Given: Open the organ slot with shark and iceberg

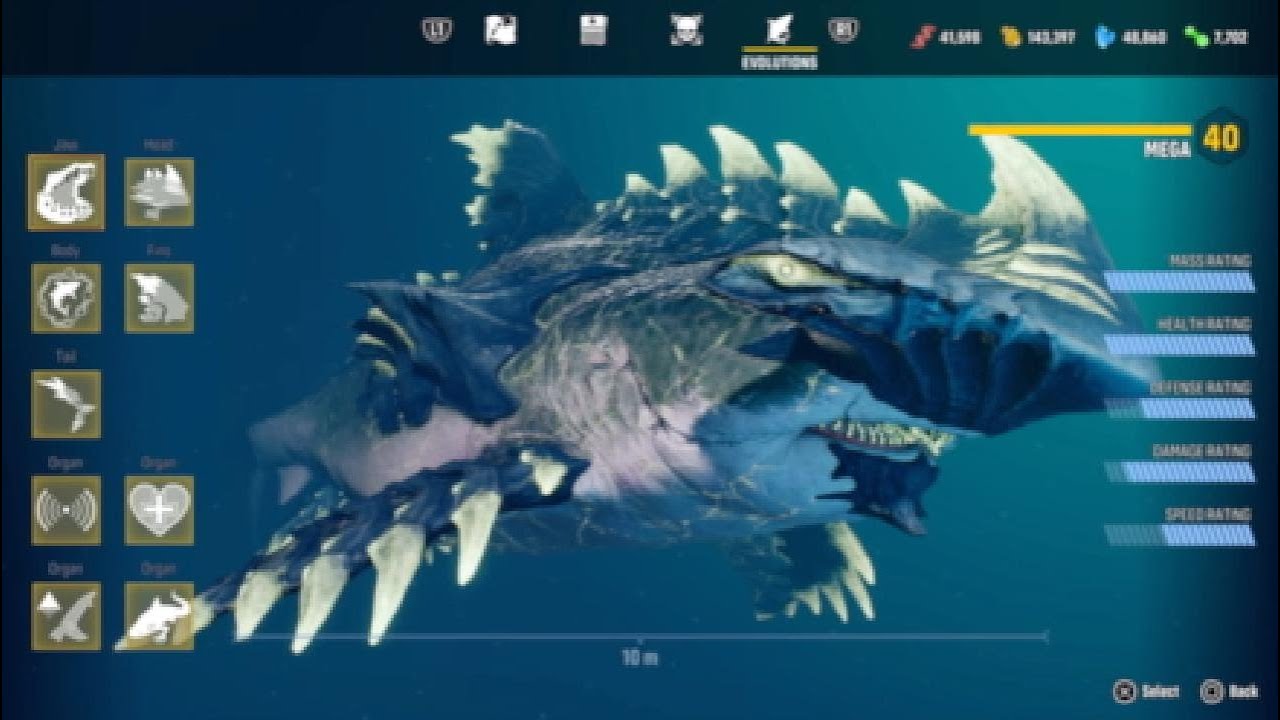Looking at the screenshot, I should tap(65, 616).
